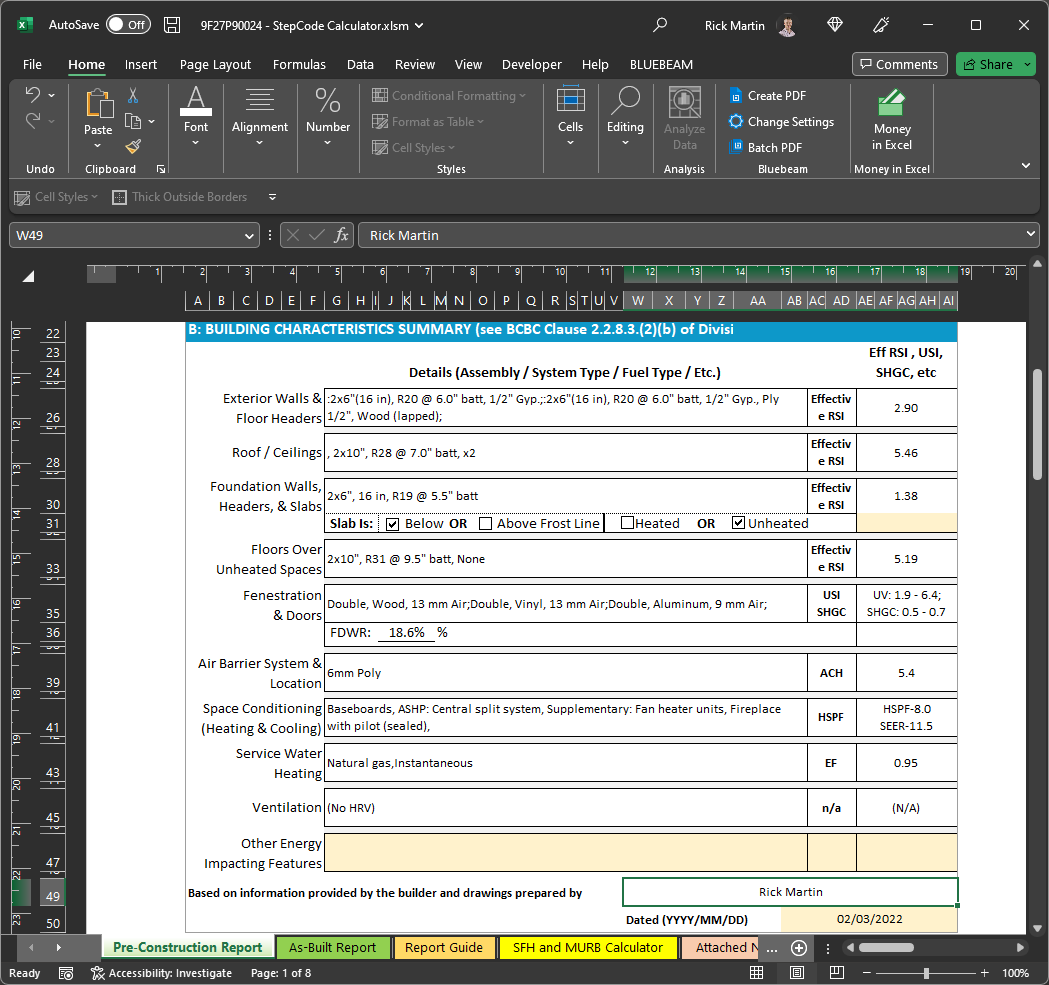Click the zoom slider handle
This screenshot has height=985, width=1049.
926,973
